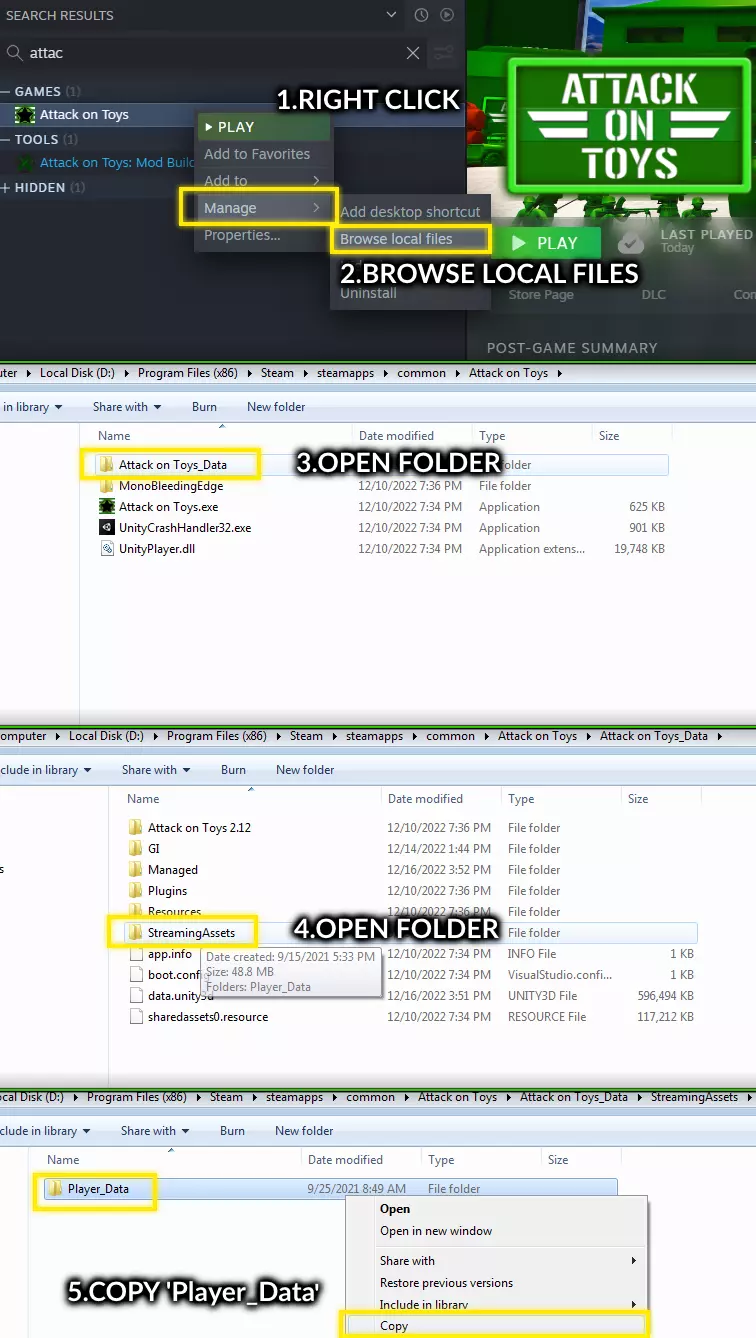756x1338 pixels.
Task: Click the recent activity clock icon in Steam
Action: tap(421, 15)
